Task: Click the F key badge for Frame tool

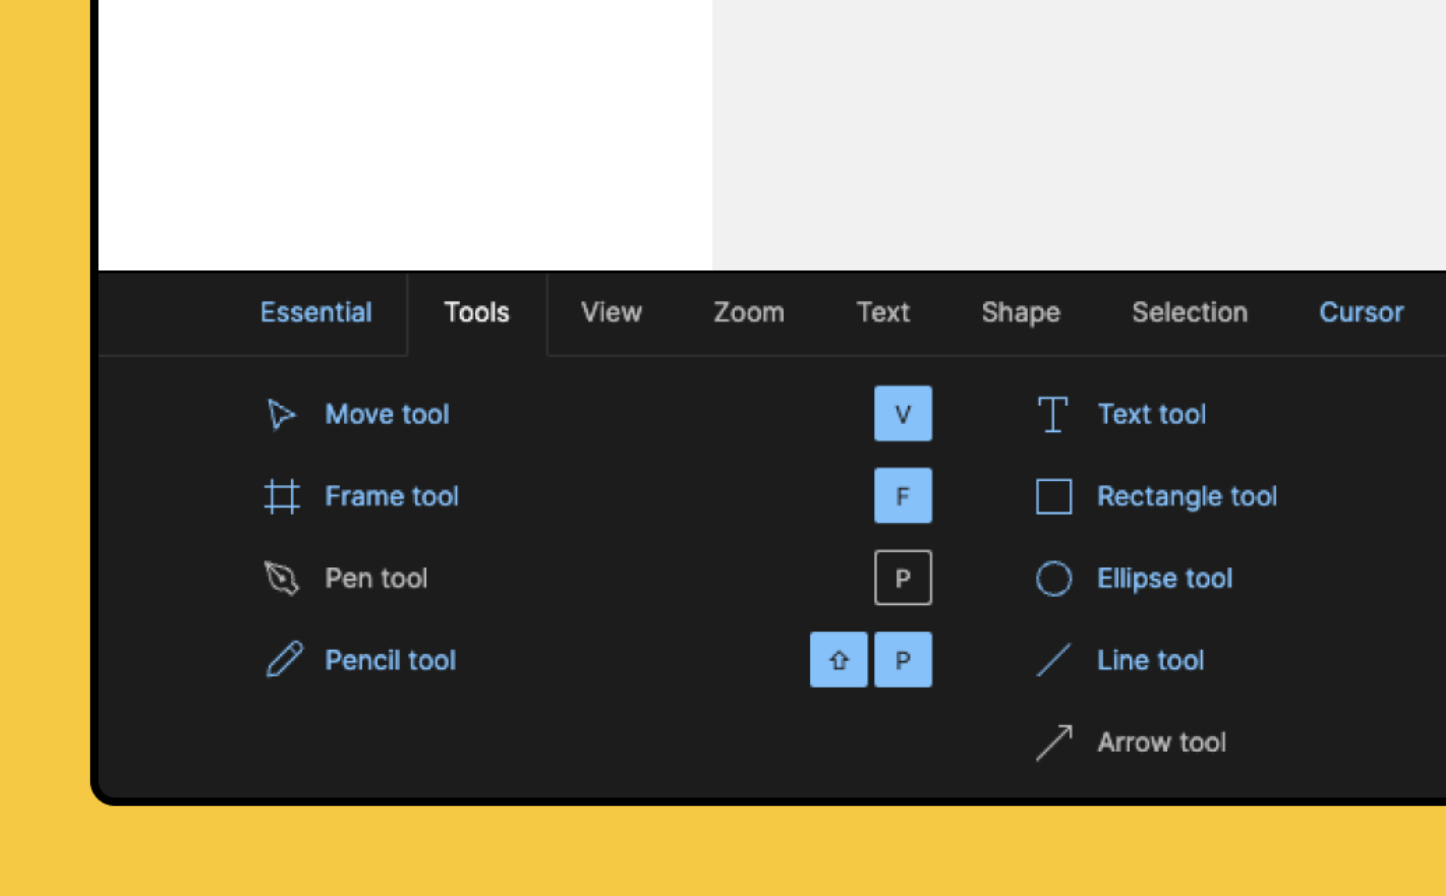Action: click(902, 496)
